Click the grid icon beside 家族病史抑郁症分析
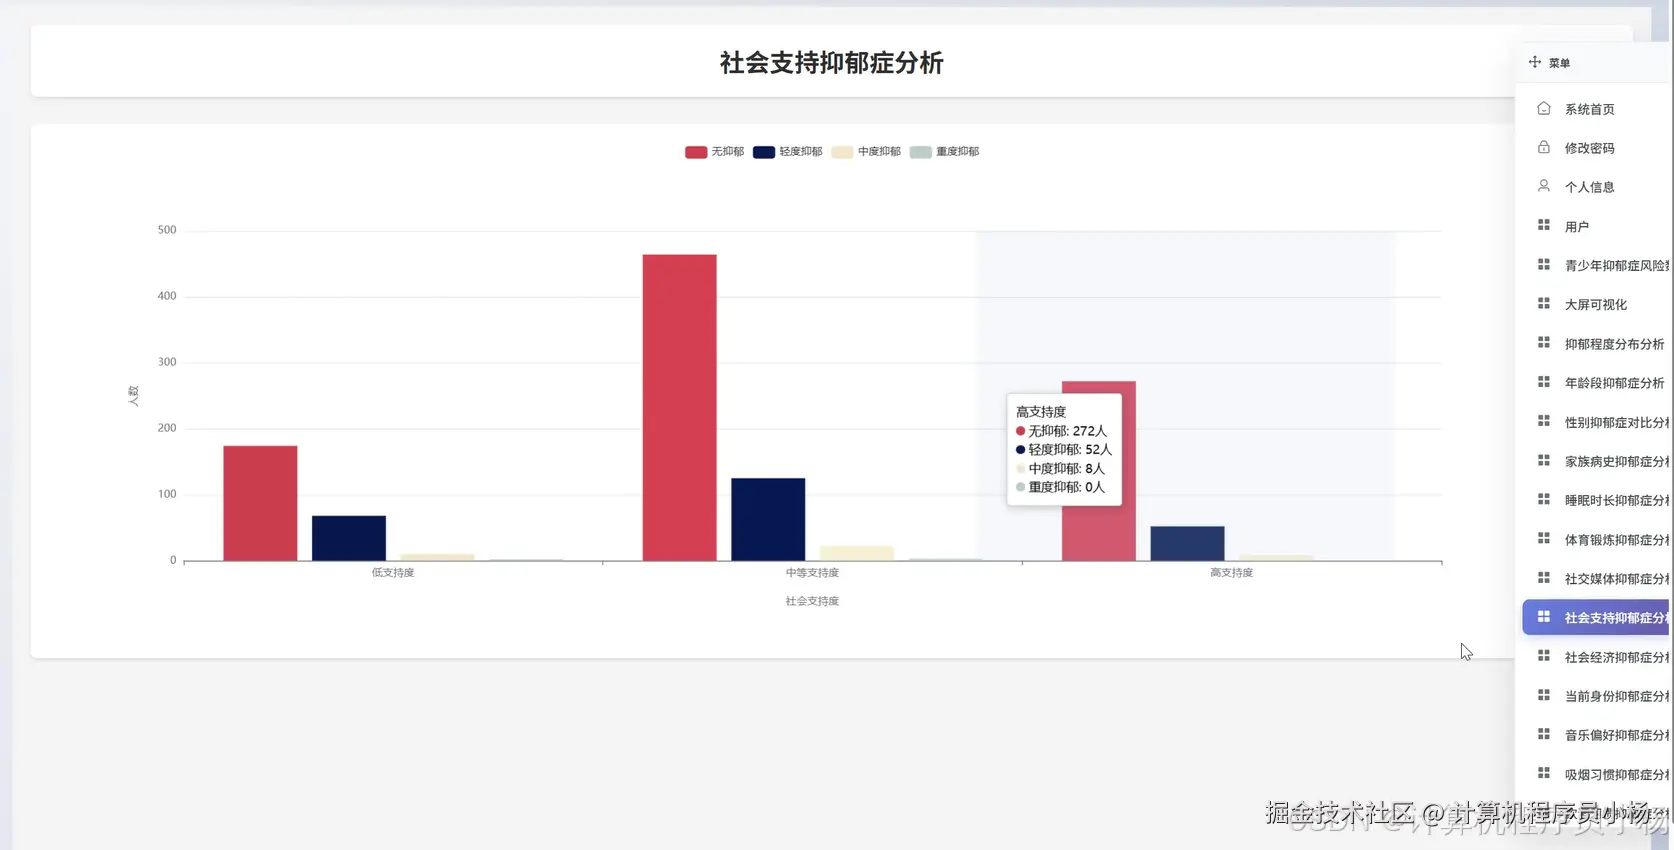This screenshot has height=850, width=1674. point(1544,461)
